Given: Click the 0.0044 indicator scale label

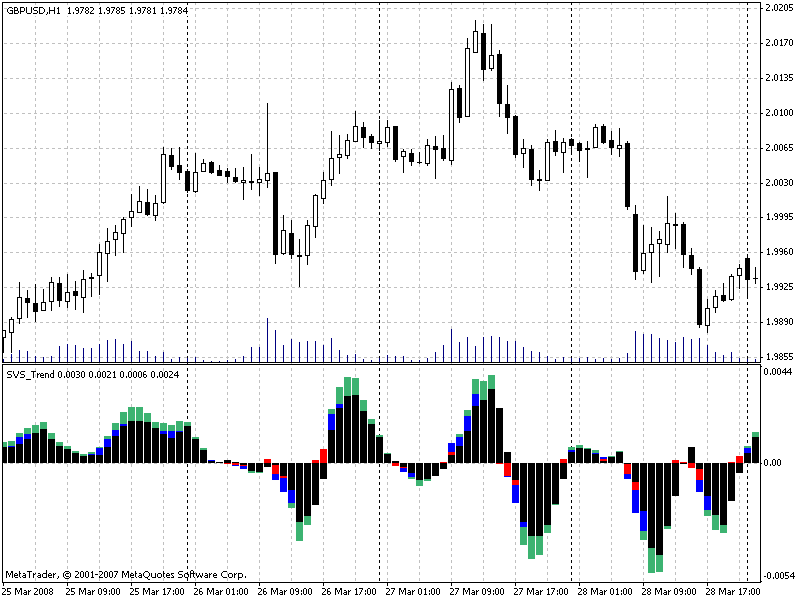Looking at the screenshot, I should (777, 372).
